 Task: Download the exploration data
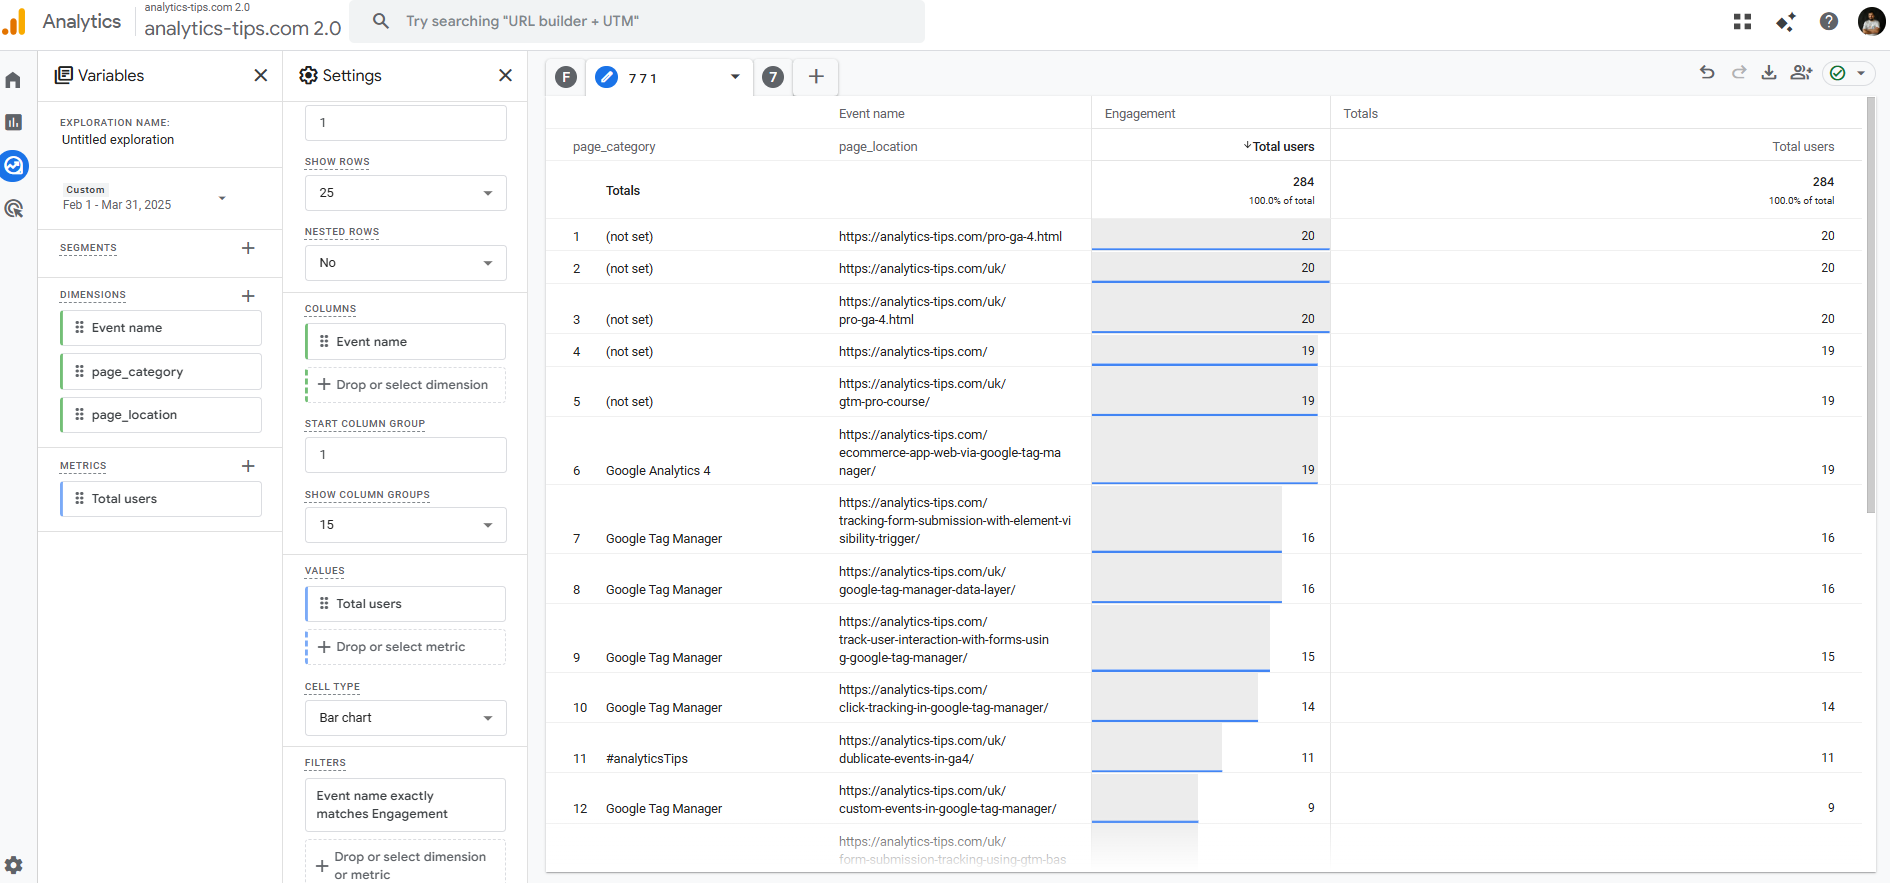pyautogui.click(x=1769, y=72)
